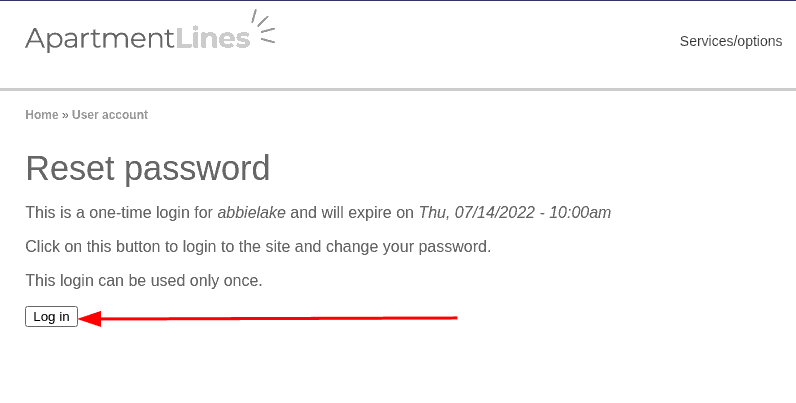The image size is (796, 403).
Task: Select the User account breadcrumb
Action: 110,115
